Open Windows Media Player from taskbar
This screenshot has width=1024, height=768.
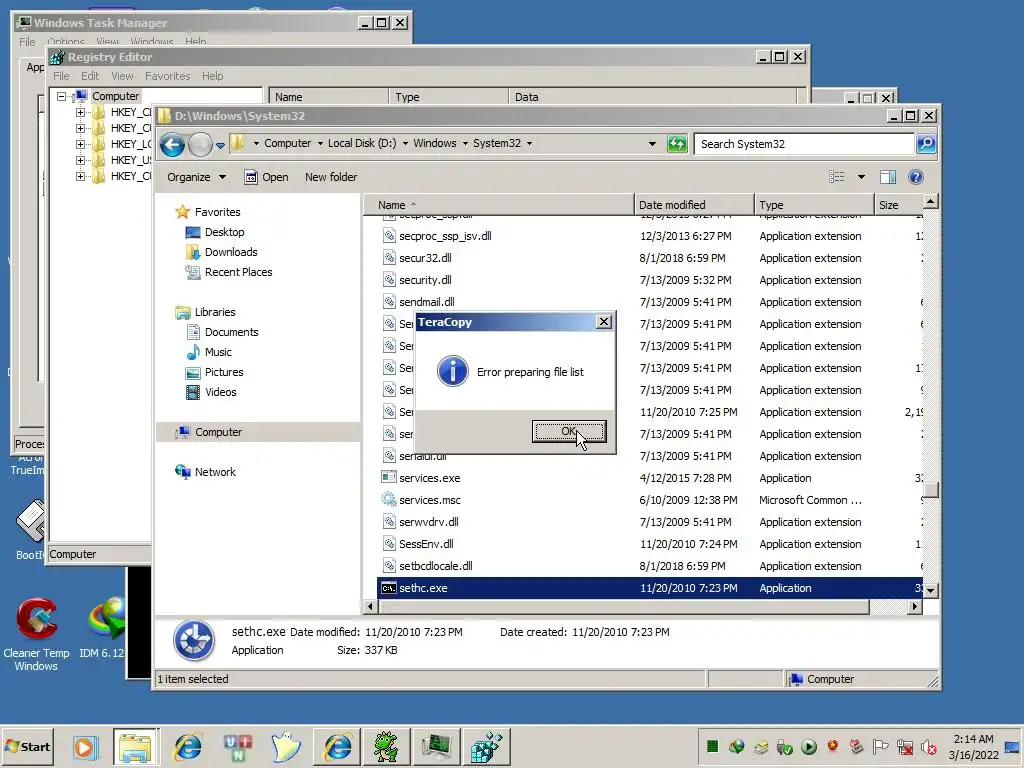click(x=84, y=746)
